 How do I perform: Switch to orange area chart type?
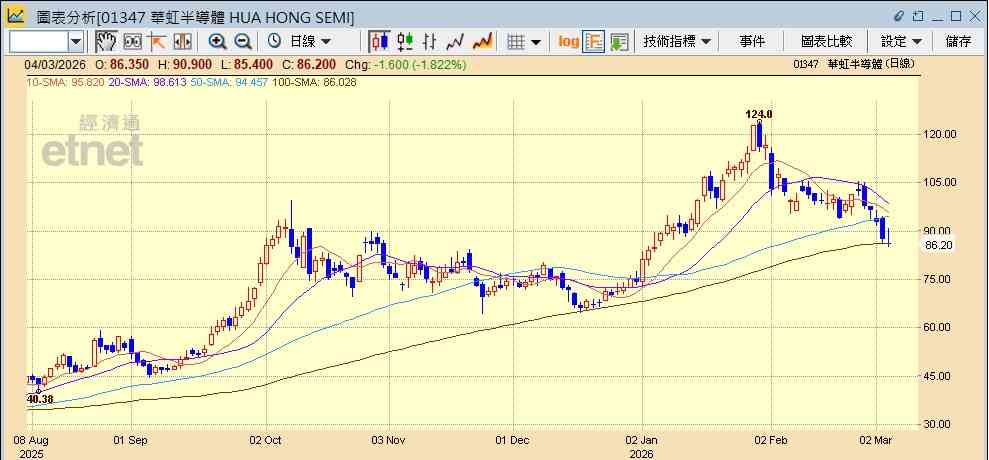click(x=483, y=42)
